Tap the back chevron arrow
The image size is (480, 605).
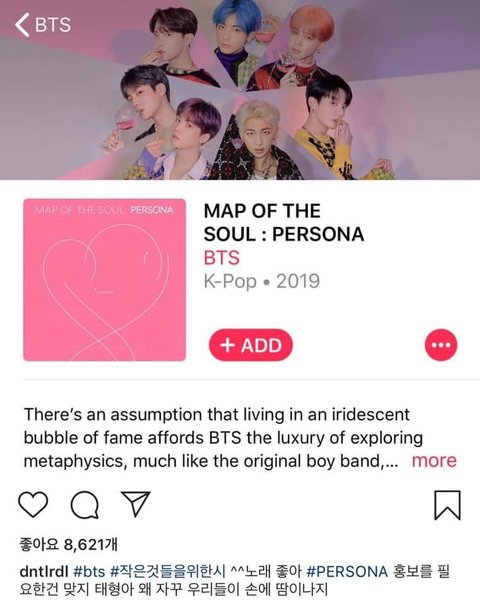22,25
